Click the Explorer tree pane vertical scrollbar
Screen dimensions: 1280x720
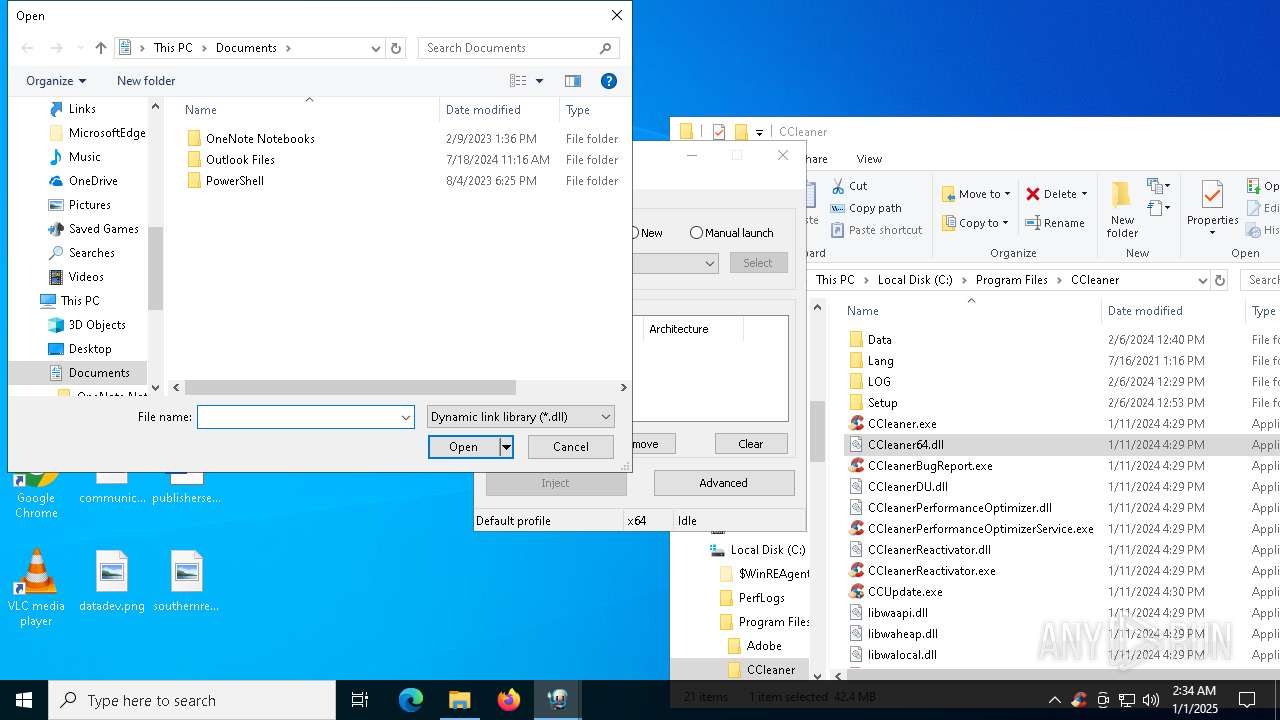(817, 430)
